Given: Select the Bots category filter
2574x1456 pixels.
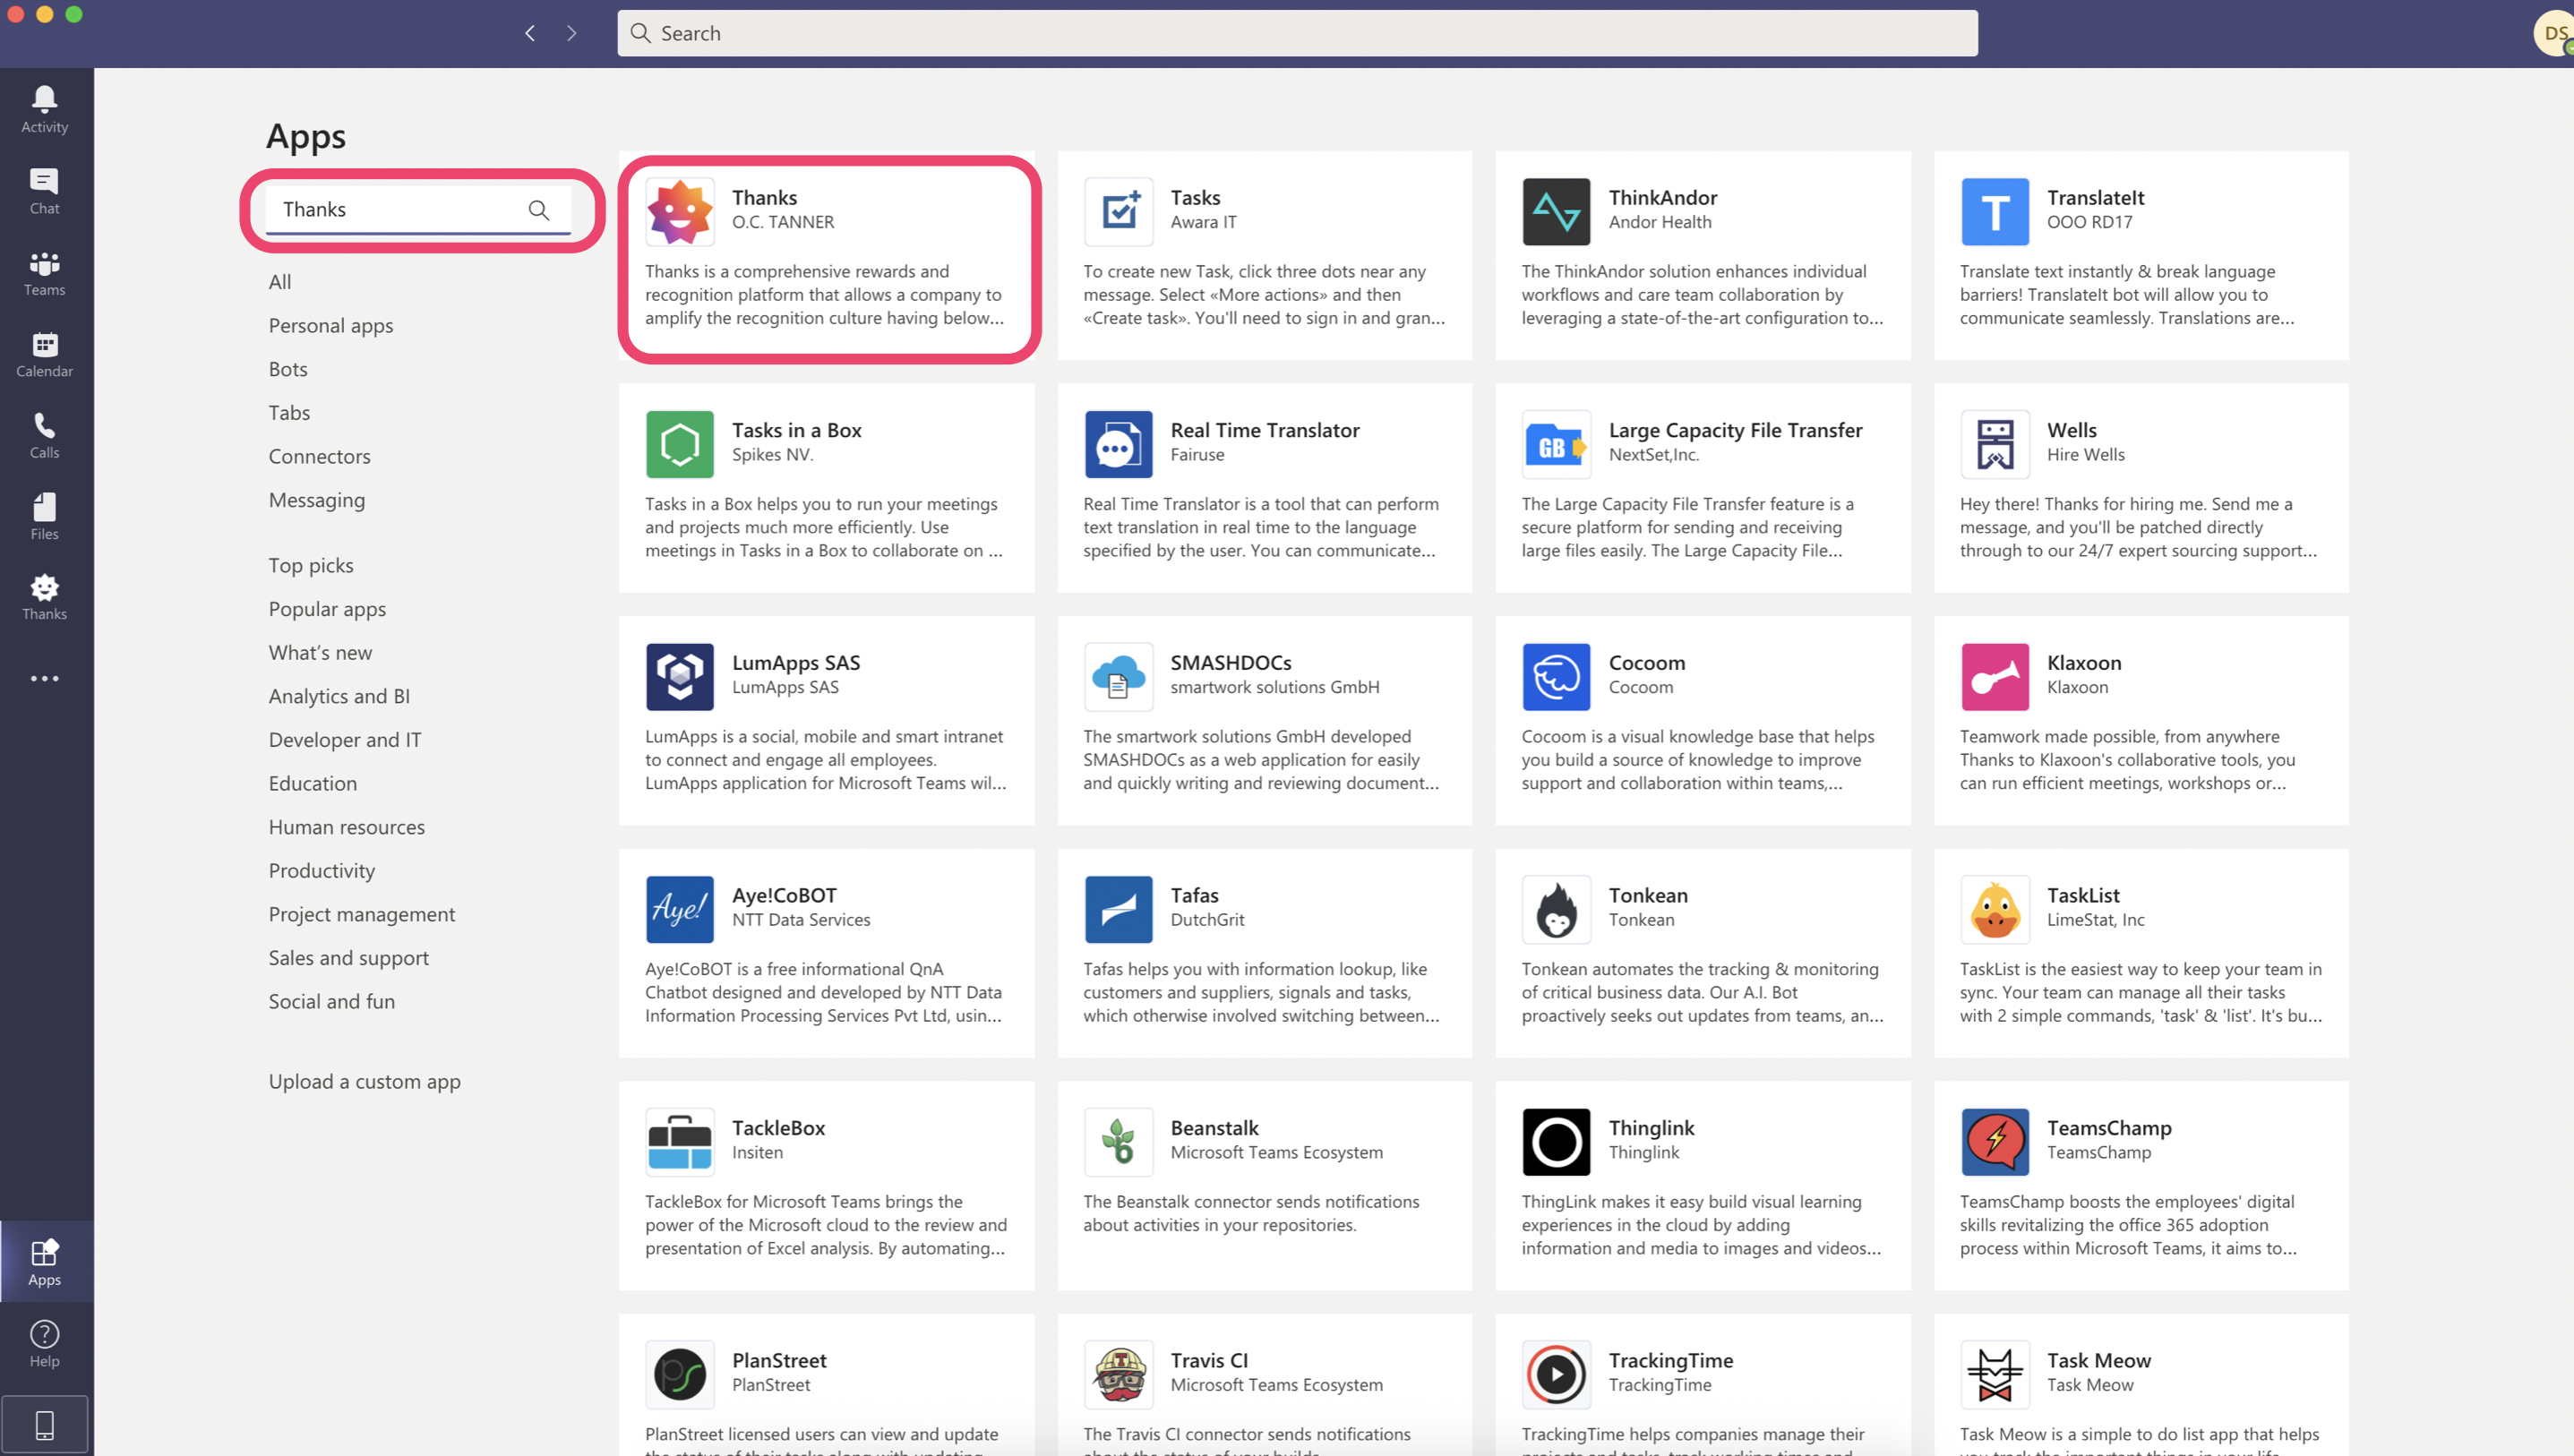Looking at the screenshot, I should tap(288, 369).
